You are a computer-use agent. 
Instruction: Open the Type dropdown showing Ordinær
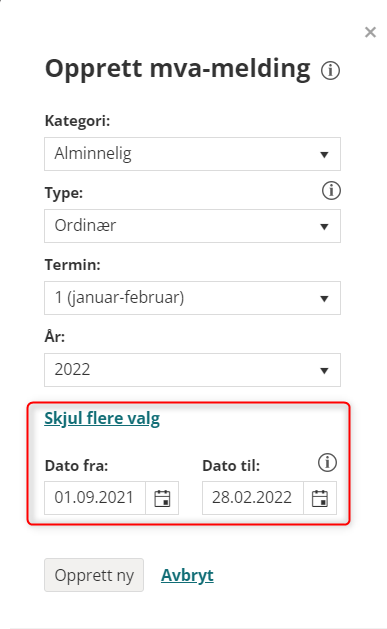[192, 226]
